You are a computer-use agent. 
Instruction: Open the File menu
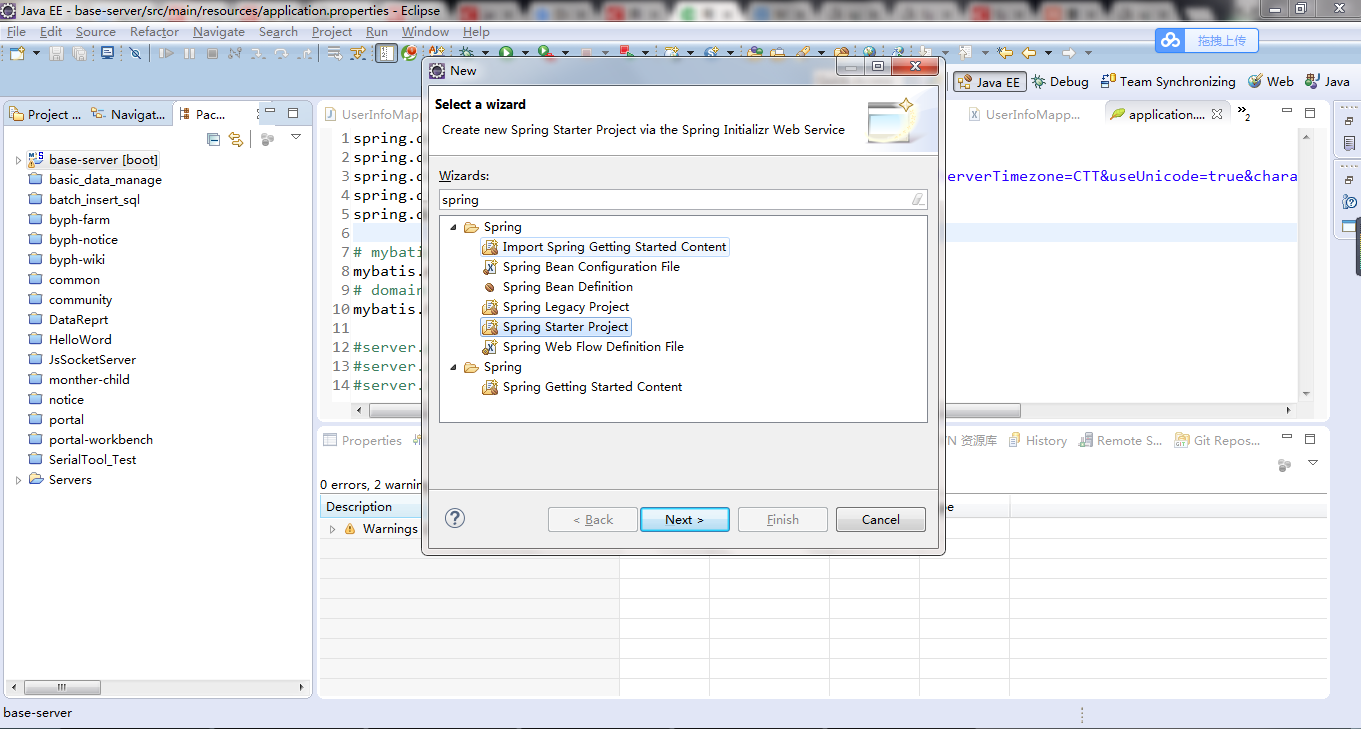pyautogui.click(x=16, y=31)
